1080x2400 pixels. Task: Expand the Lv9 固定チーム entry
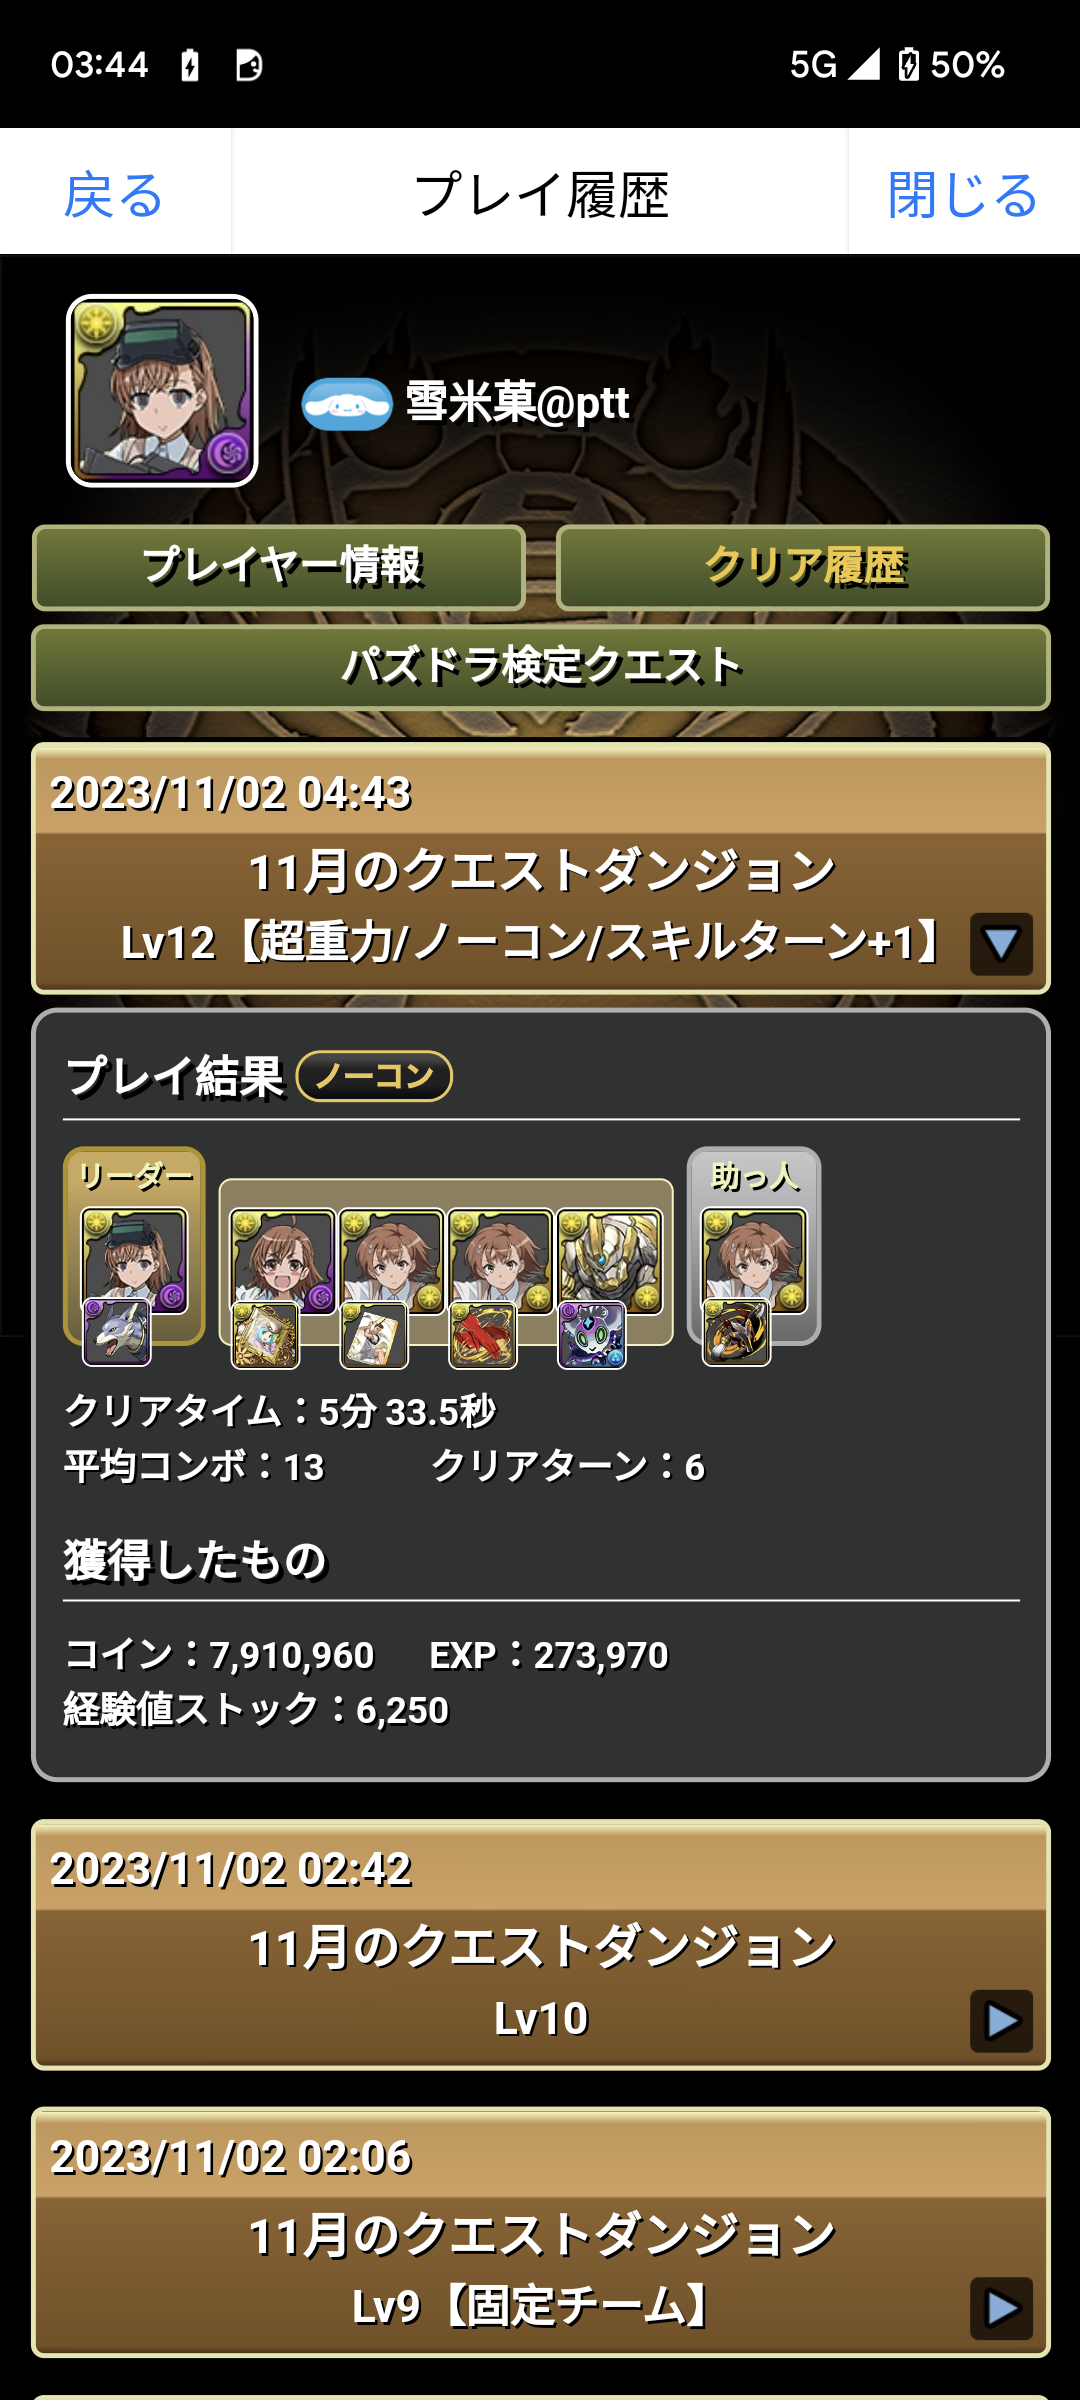[x=1001, y=2308]
